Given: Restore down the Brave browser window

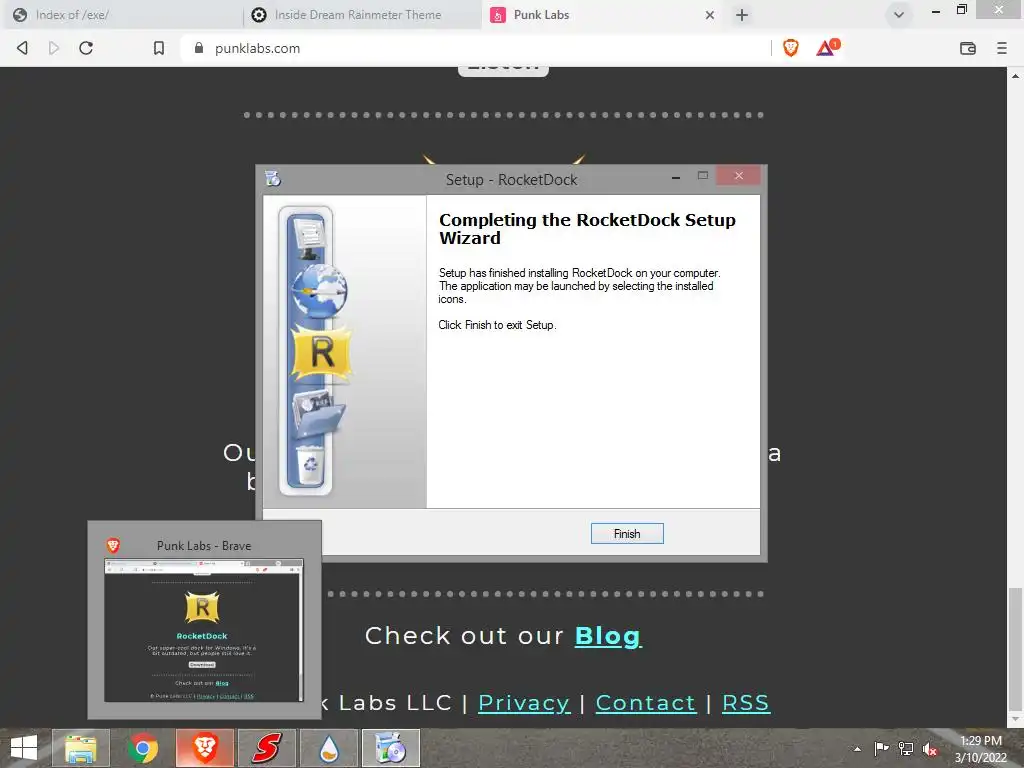Looking at the screenshot, I should 961,10.
